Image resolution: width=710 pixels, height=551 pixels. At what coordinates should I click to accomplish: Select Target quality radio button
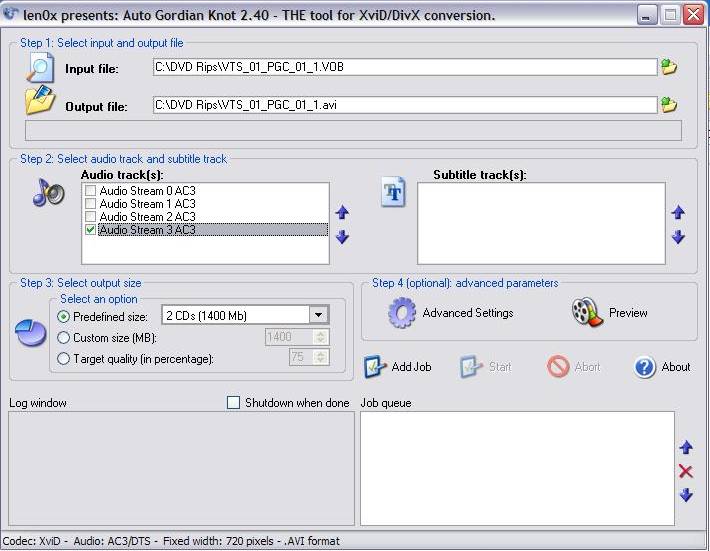point(63,359)
